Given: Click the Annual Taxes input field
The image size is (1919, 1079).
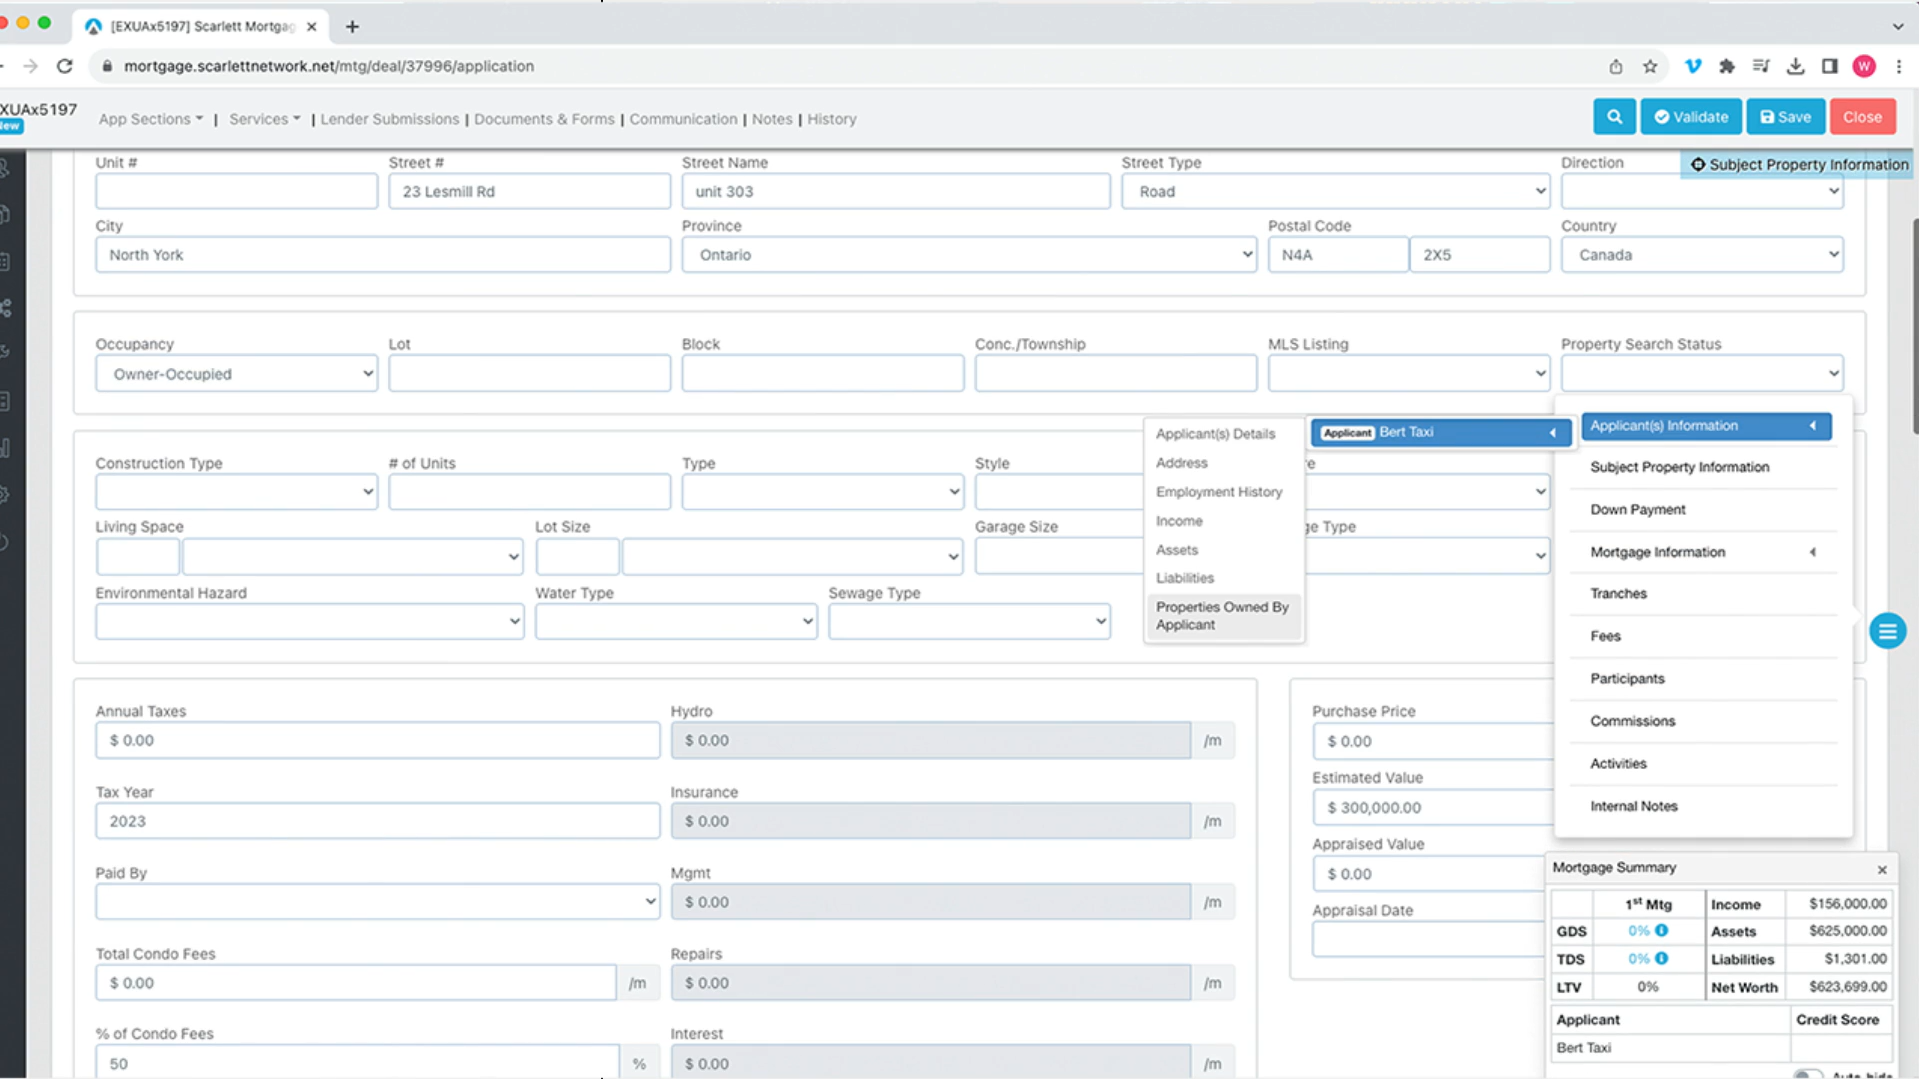Looking at the screenshot, I should [x=377, y=741].
